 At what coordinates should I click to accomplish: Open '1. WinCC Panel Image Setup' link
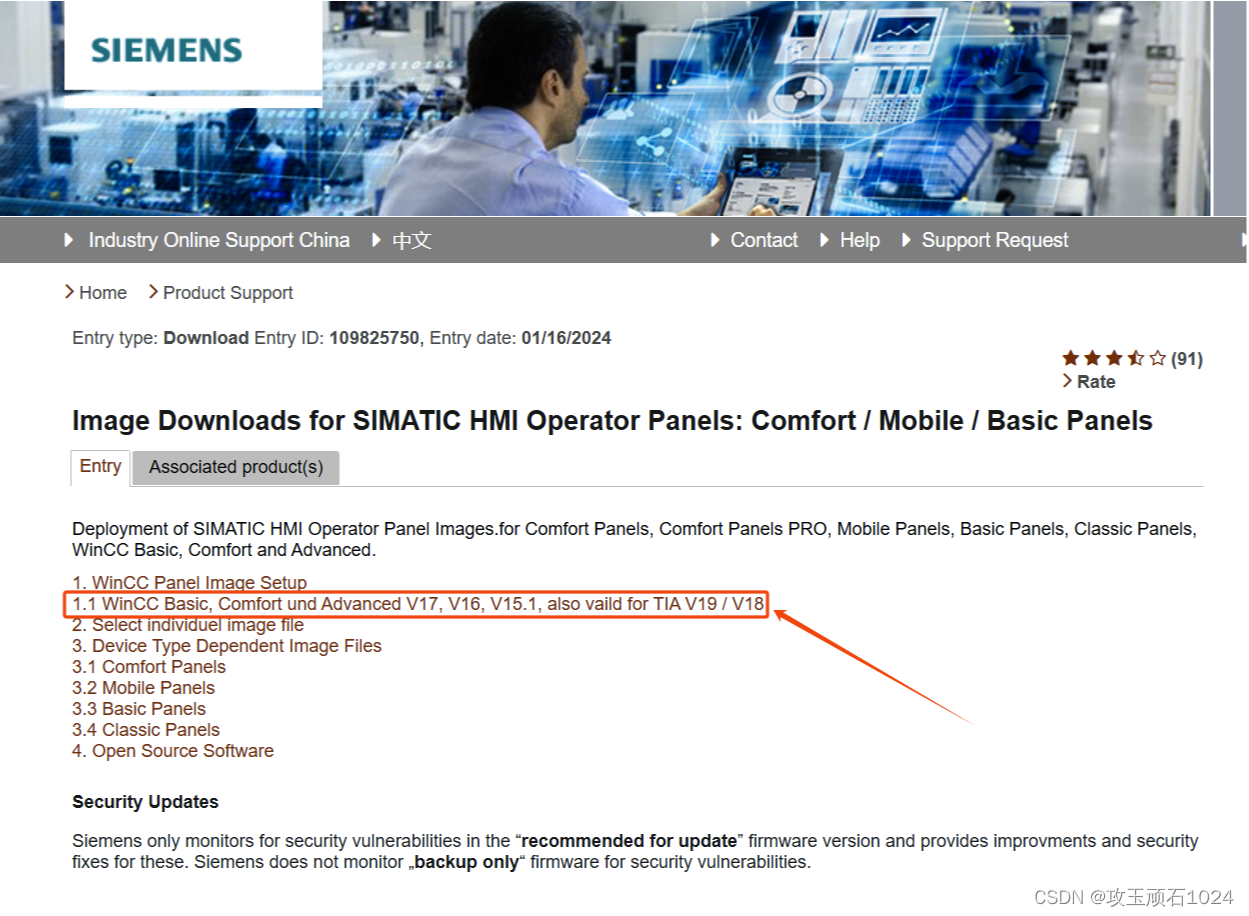coord(190,582)
